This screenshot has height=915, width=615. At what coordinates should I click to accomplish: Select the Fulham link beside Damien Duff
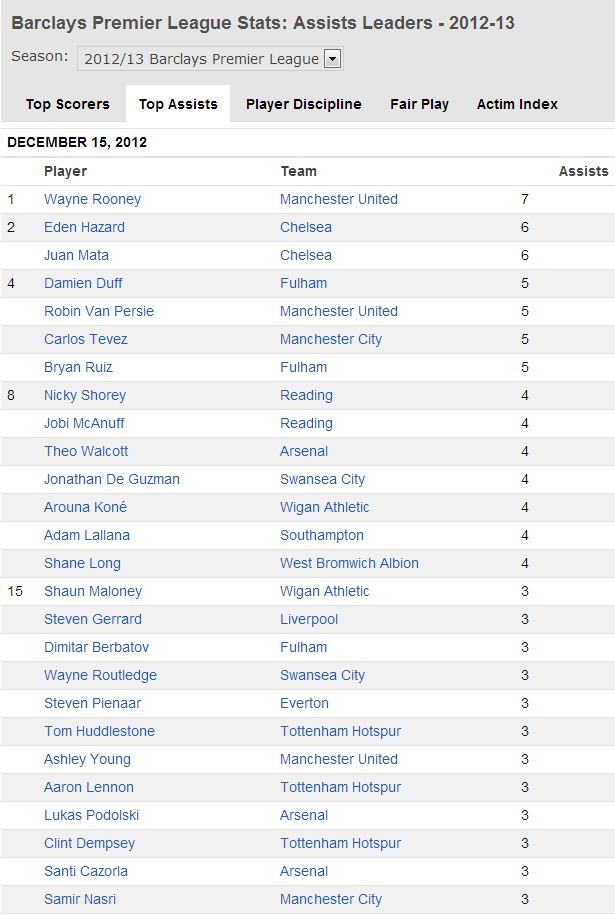(303, 283)
